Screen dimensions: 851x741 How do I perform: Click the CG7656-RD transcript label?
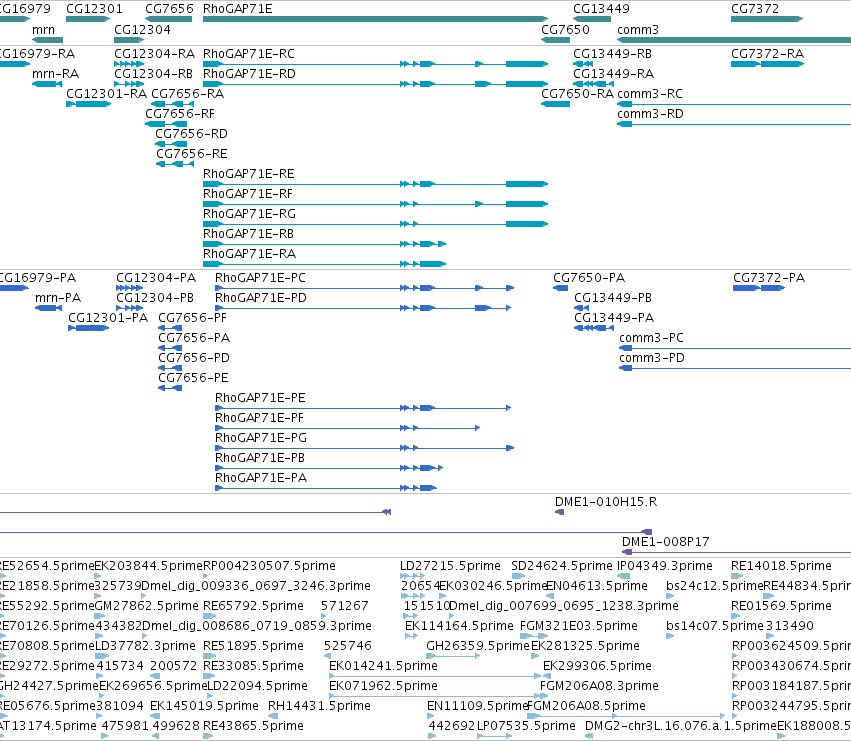pos(191,134)
